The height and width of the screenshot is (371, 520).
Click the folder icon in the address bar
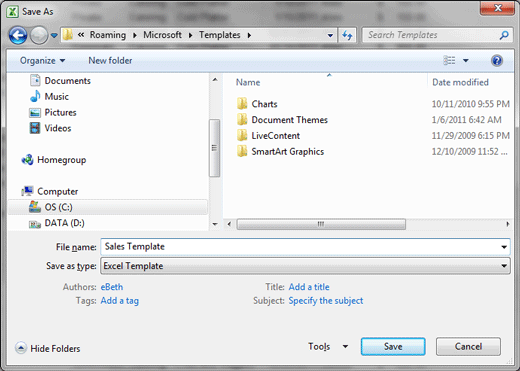click(68, 35)
